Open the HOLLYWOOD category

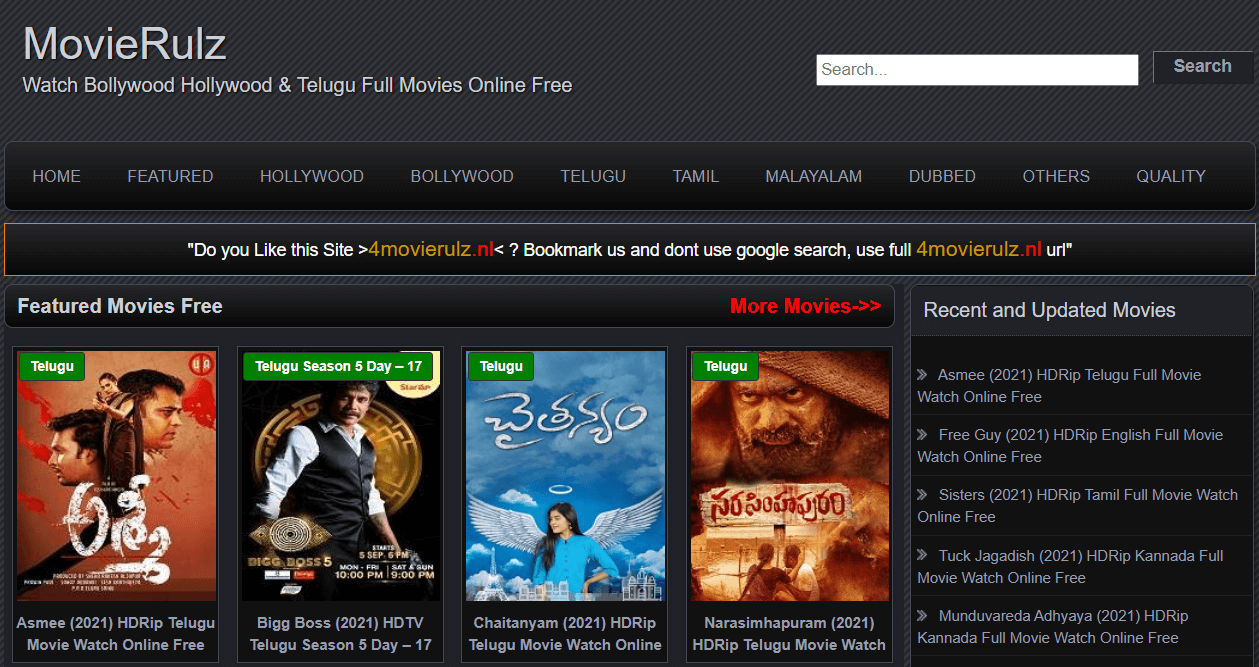[311, 176]
